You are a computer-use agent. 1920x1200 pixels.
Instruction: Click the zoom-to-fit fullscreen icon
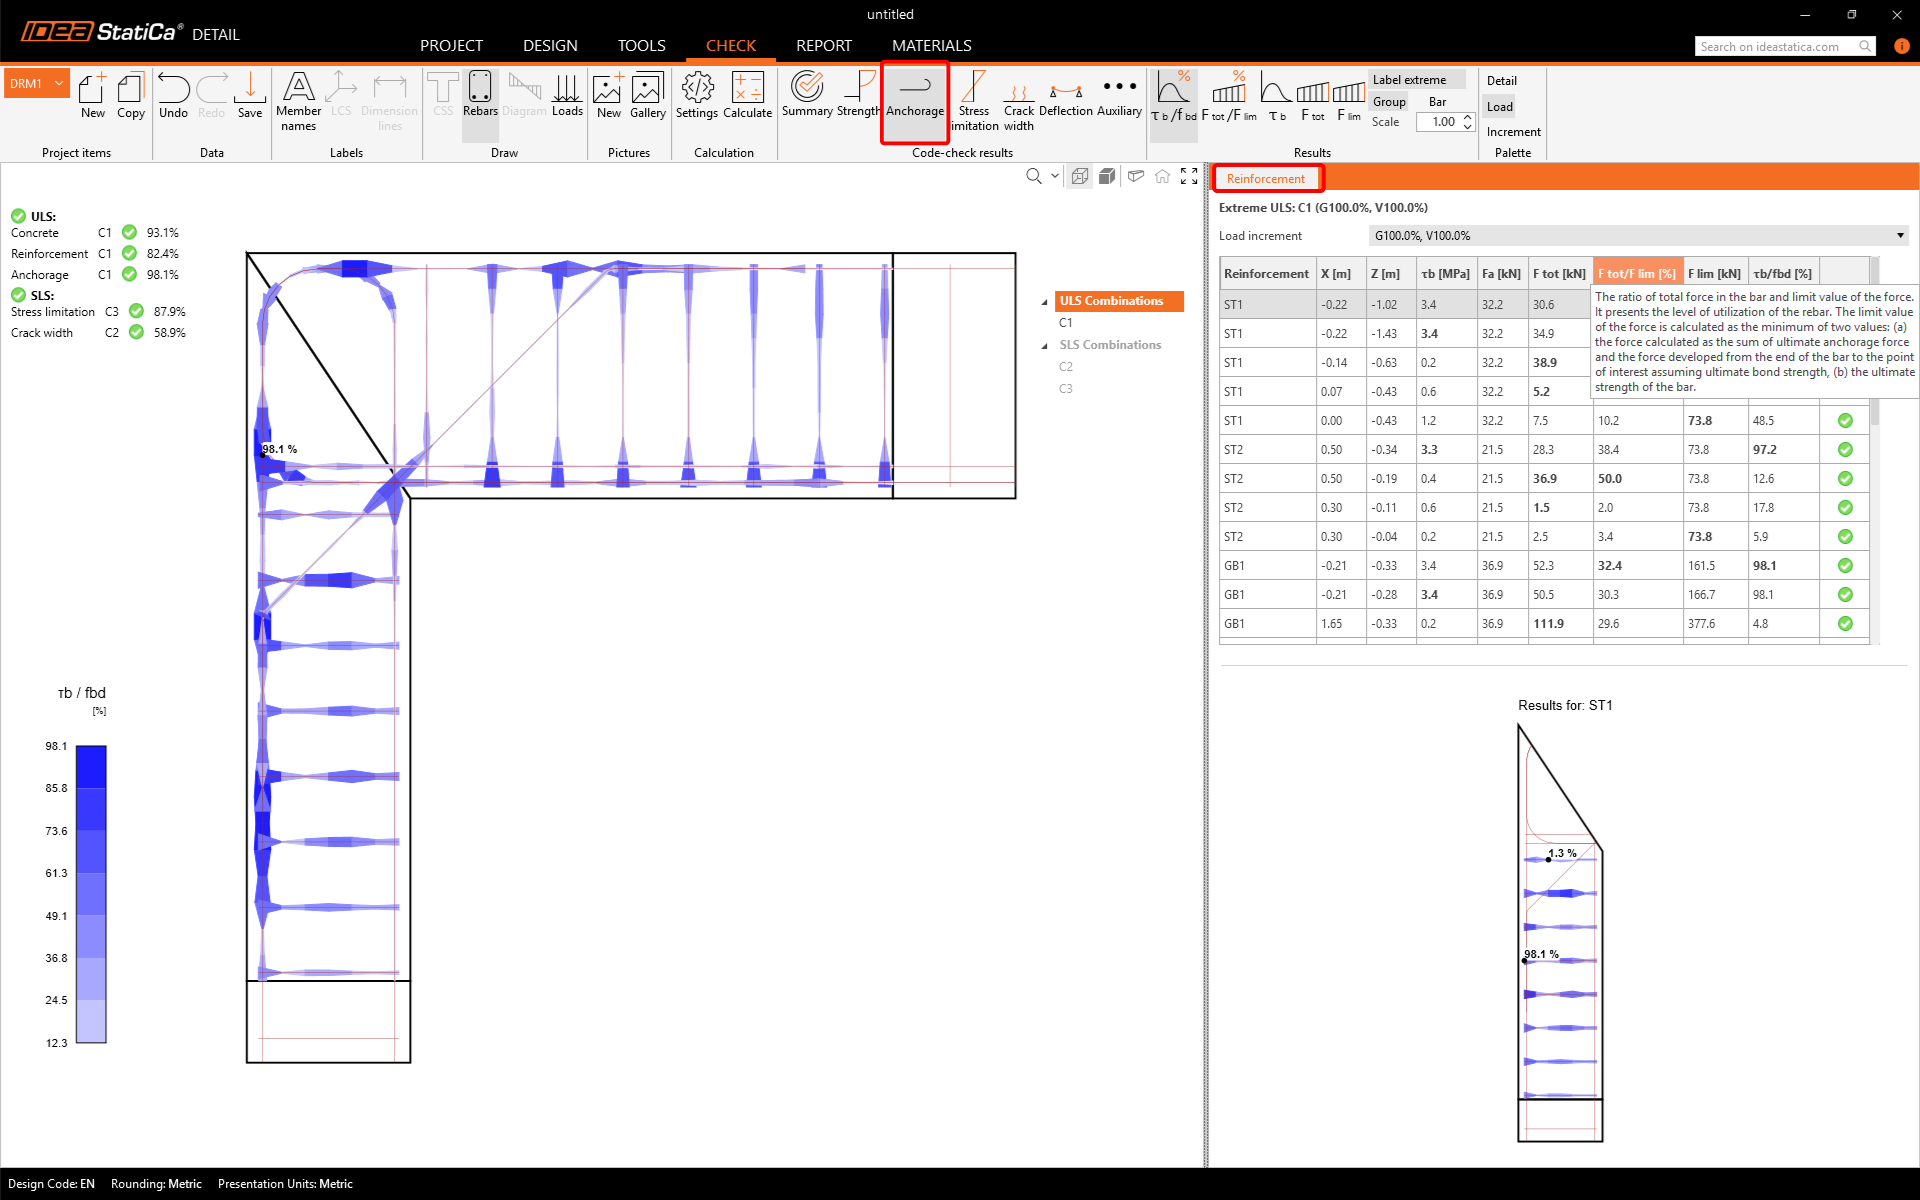(1189, 176)
